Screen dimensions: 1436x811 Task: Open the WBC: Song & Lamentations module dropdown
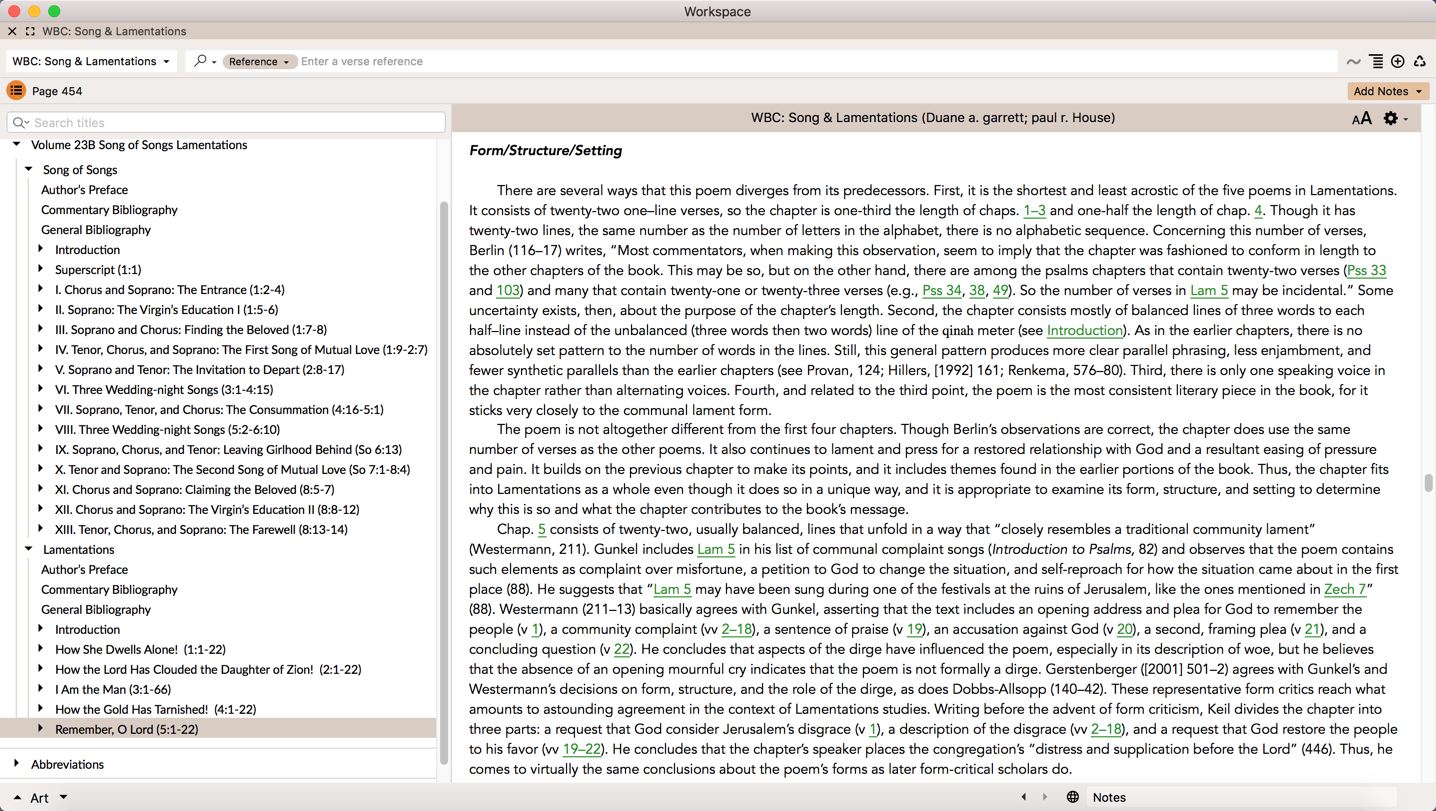pyautogui.click(x=91, y=61)
